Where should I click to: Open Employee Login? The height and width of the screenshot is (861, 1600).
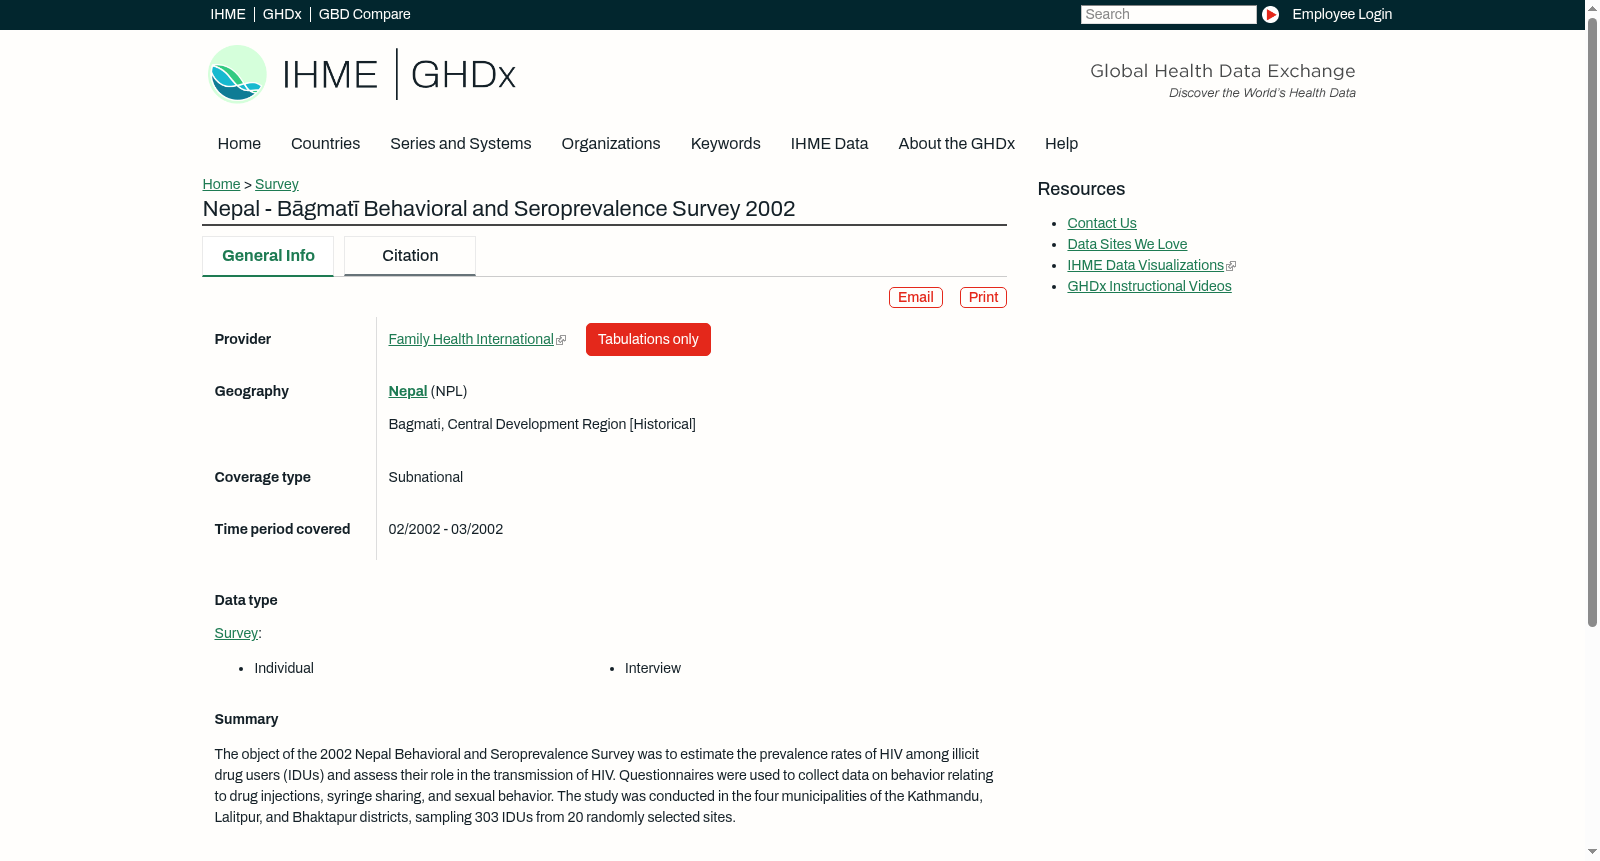pos(1342,14)
